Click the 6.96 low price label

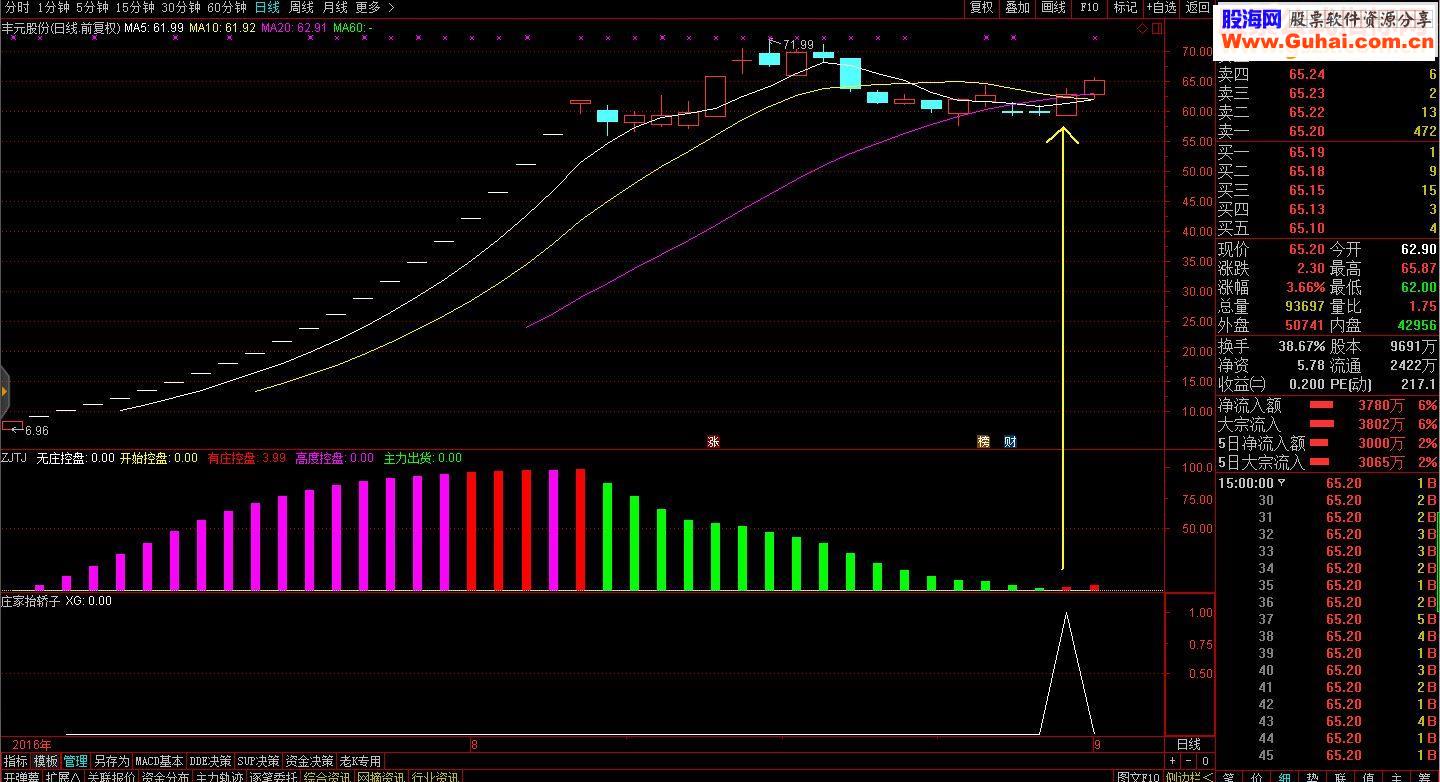tap(36, 431)
